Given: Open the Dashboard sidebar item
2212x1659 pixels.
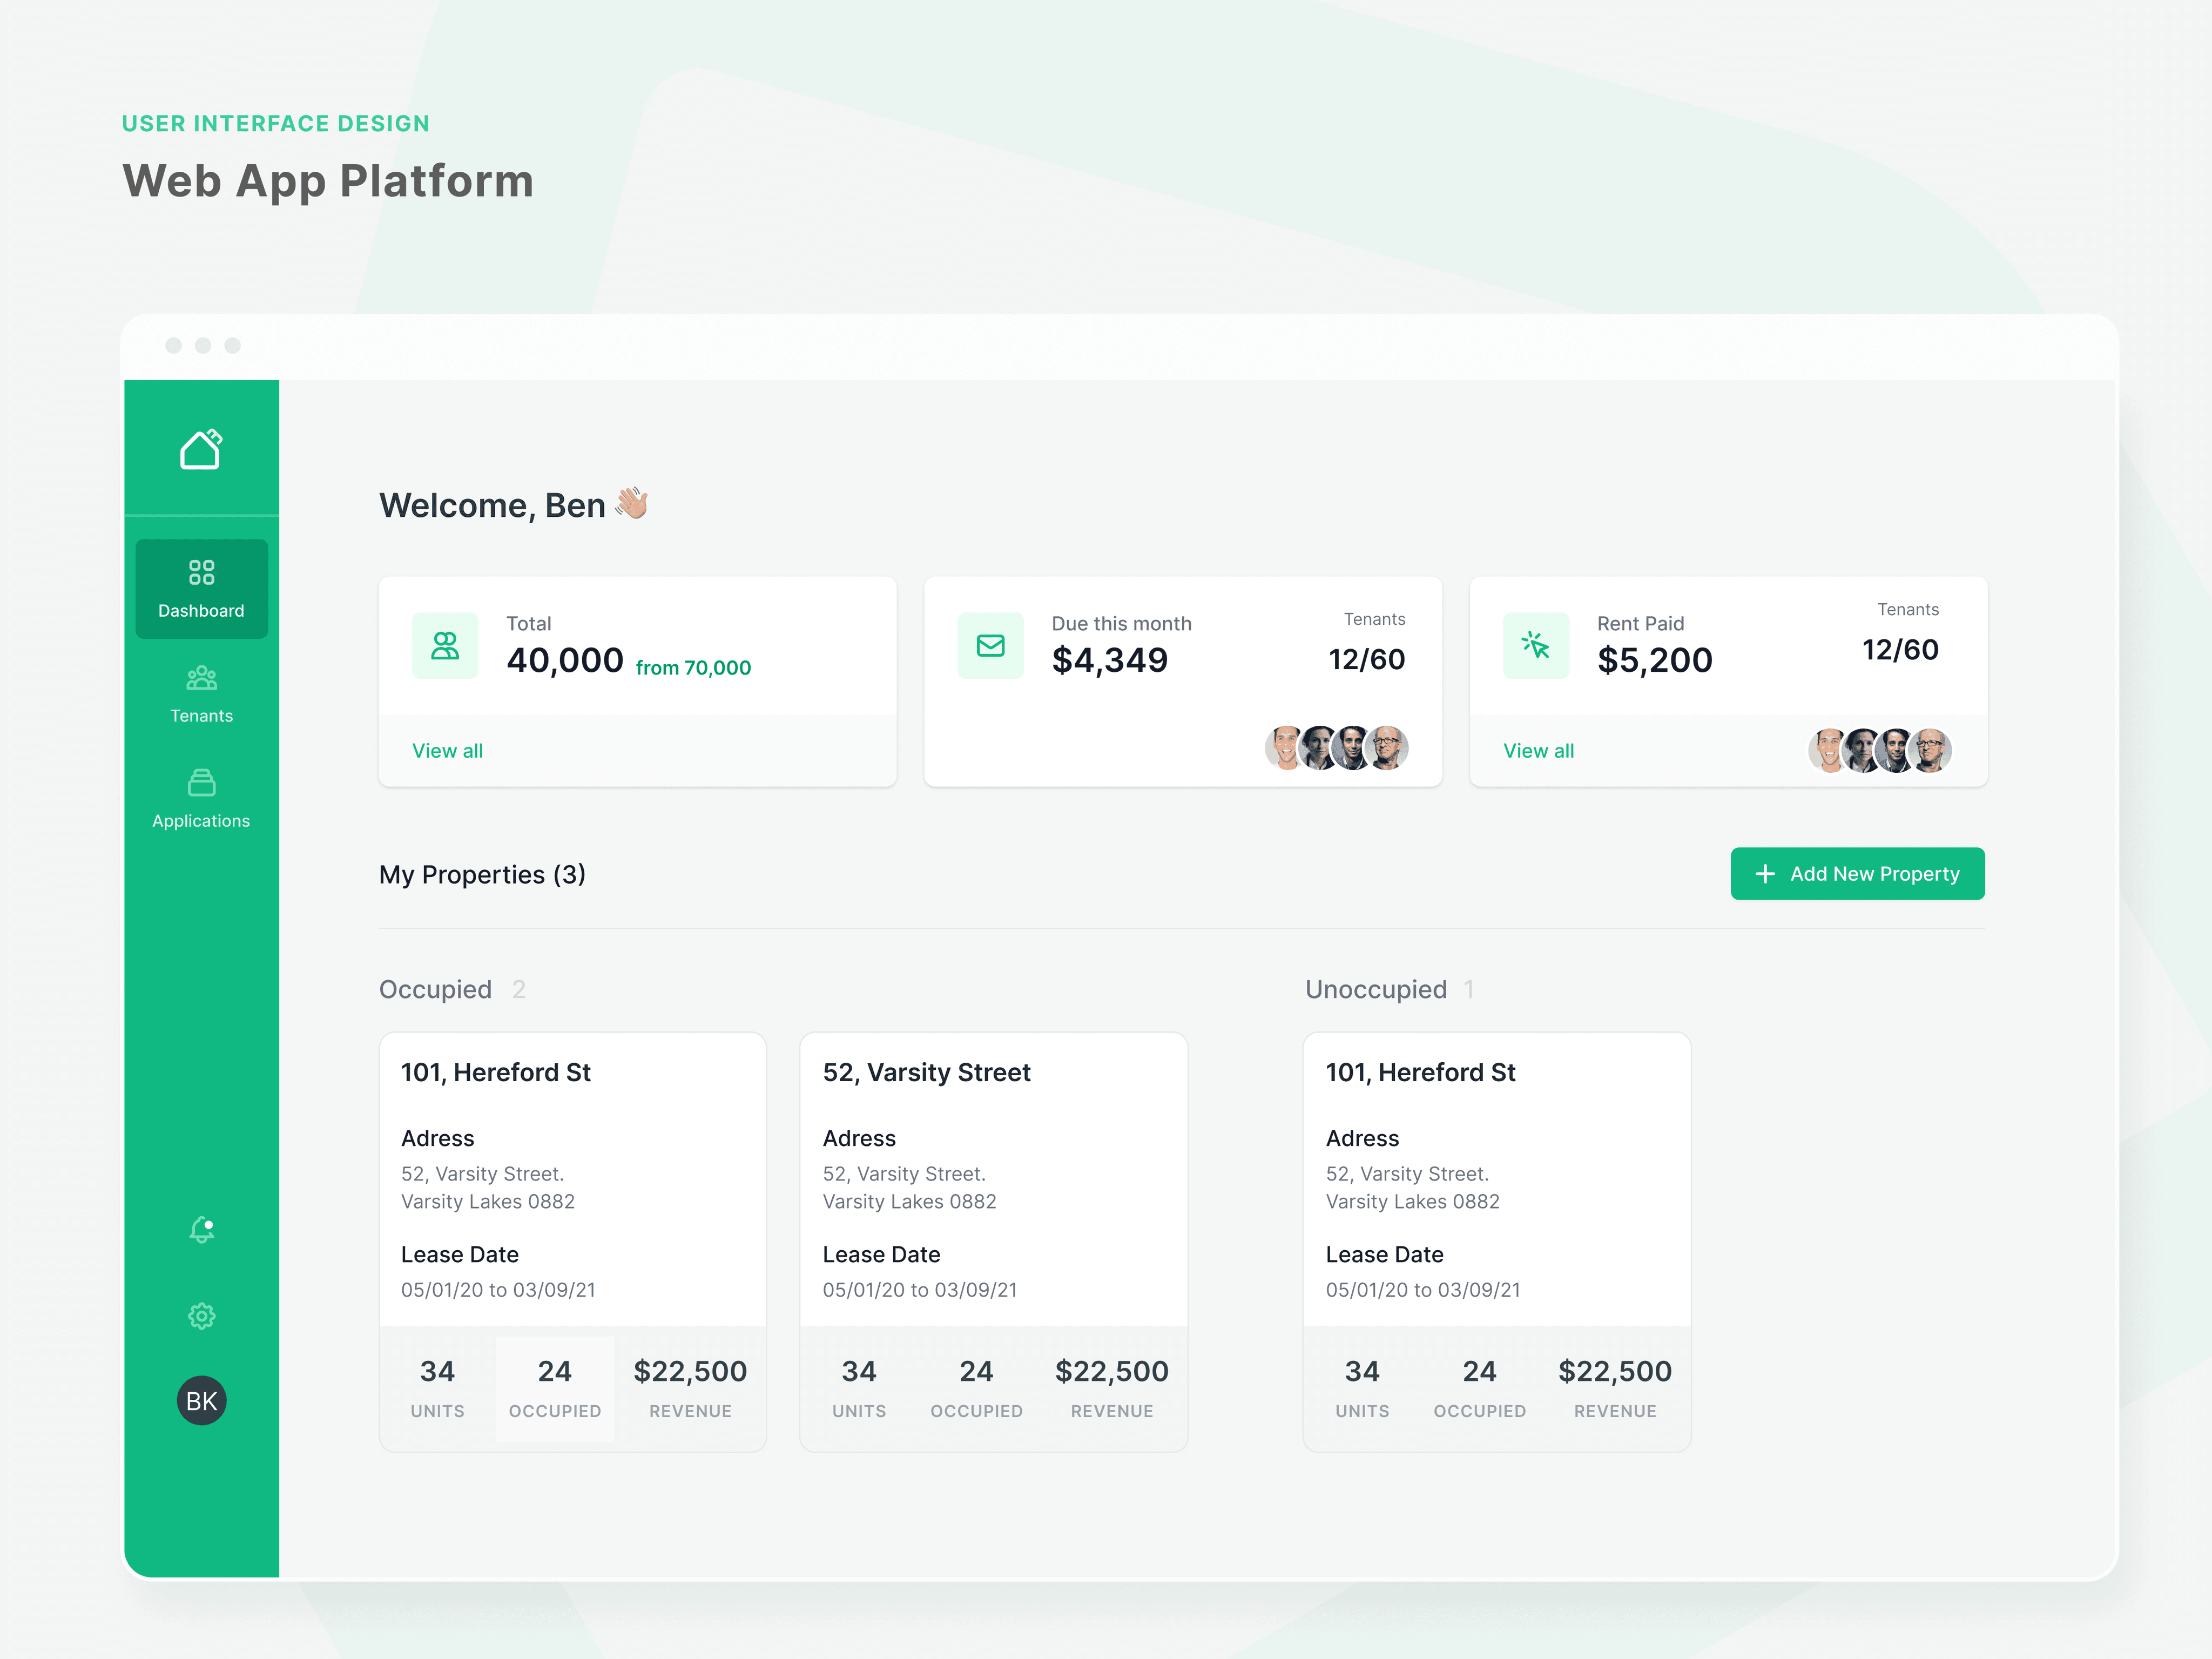Looking at the screenshot, I should click(201, 588).
